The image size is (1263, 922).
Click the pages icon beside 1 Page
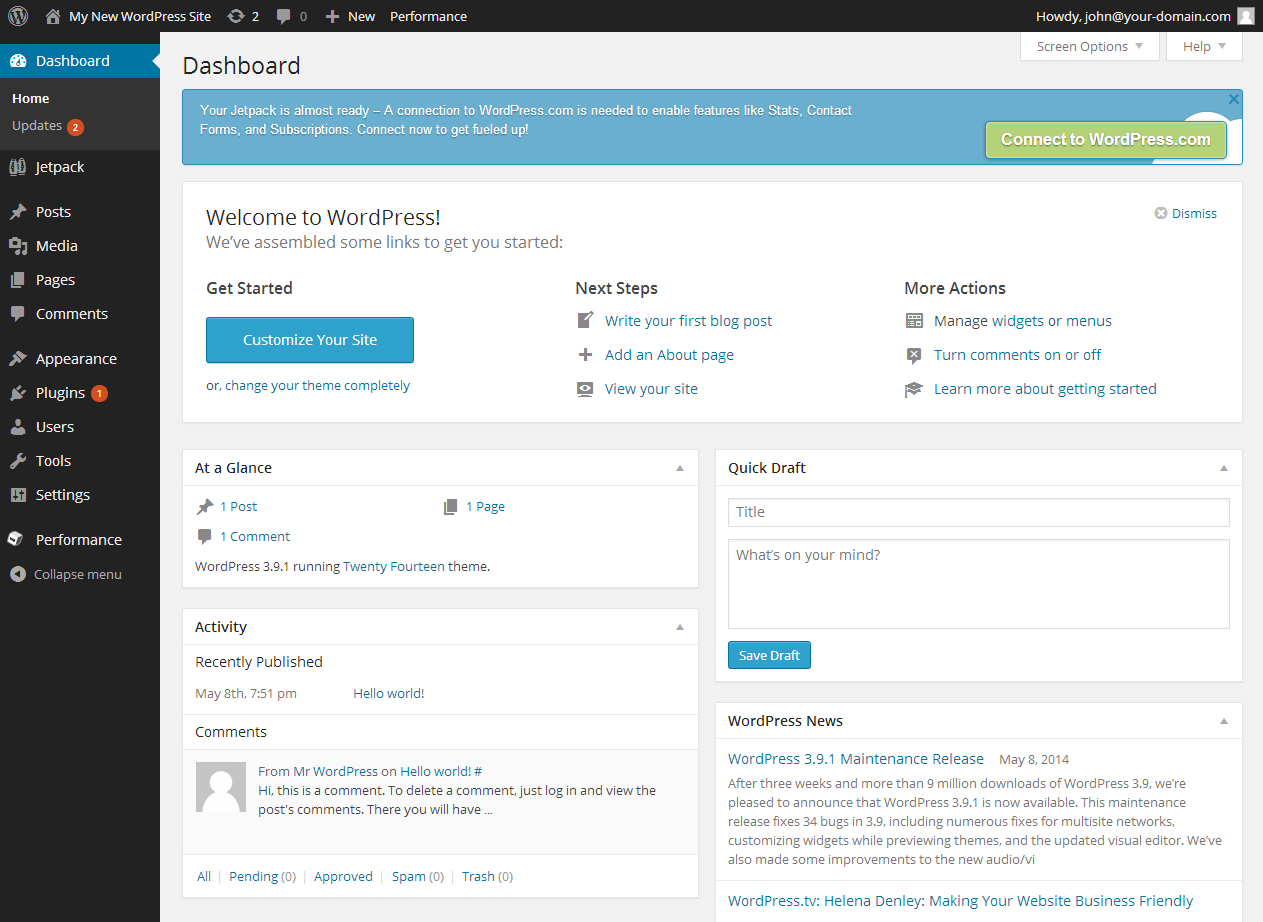pos(451,507)
